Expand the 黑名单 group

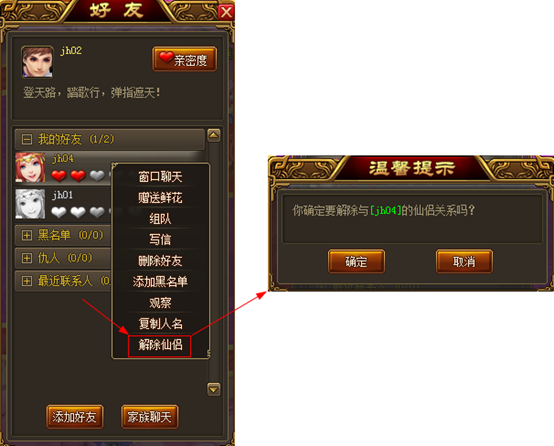tap(27, 235)
